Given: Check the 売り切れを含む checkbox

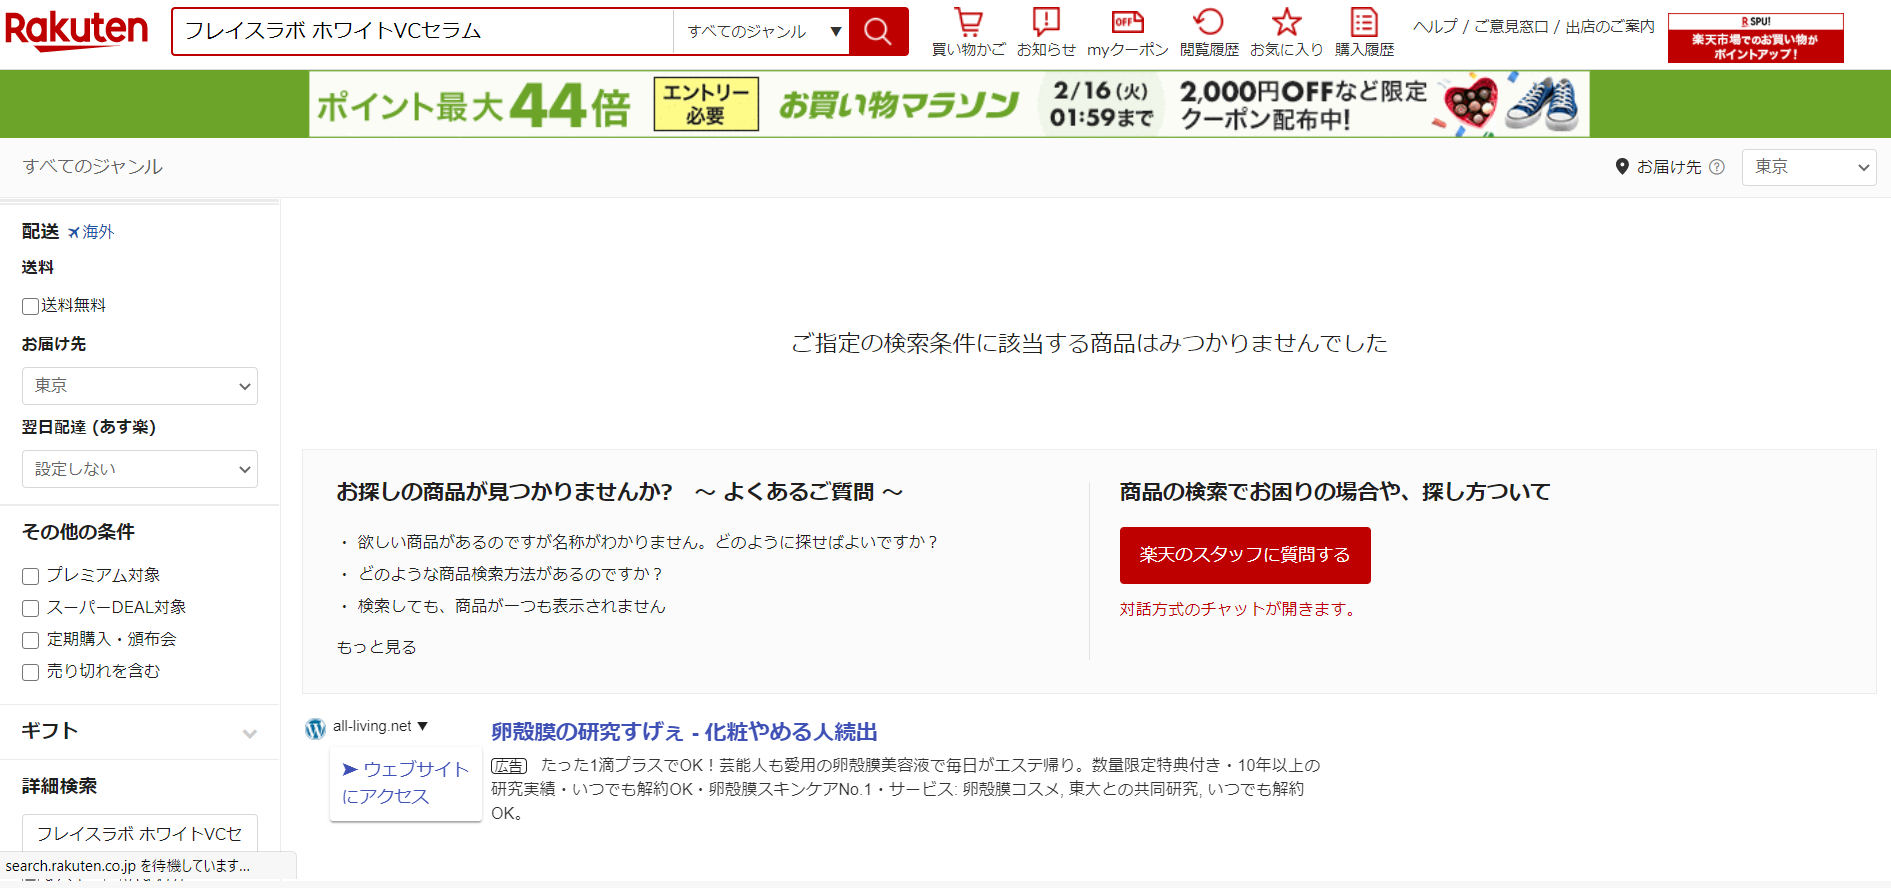Looking at the screenshot, I should (x=31, y=672).
